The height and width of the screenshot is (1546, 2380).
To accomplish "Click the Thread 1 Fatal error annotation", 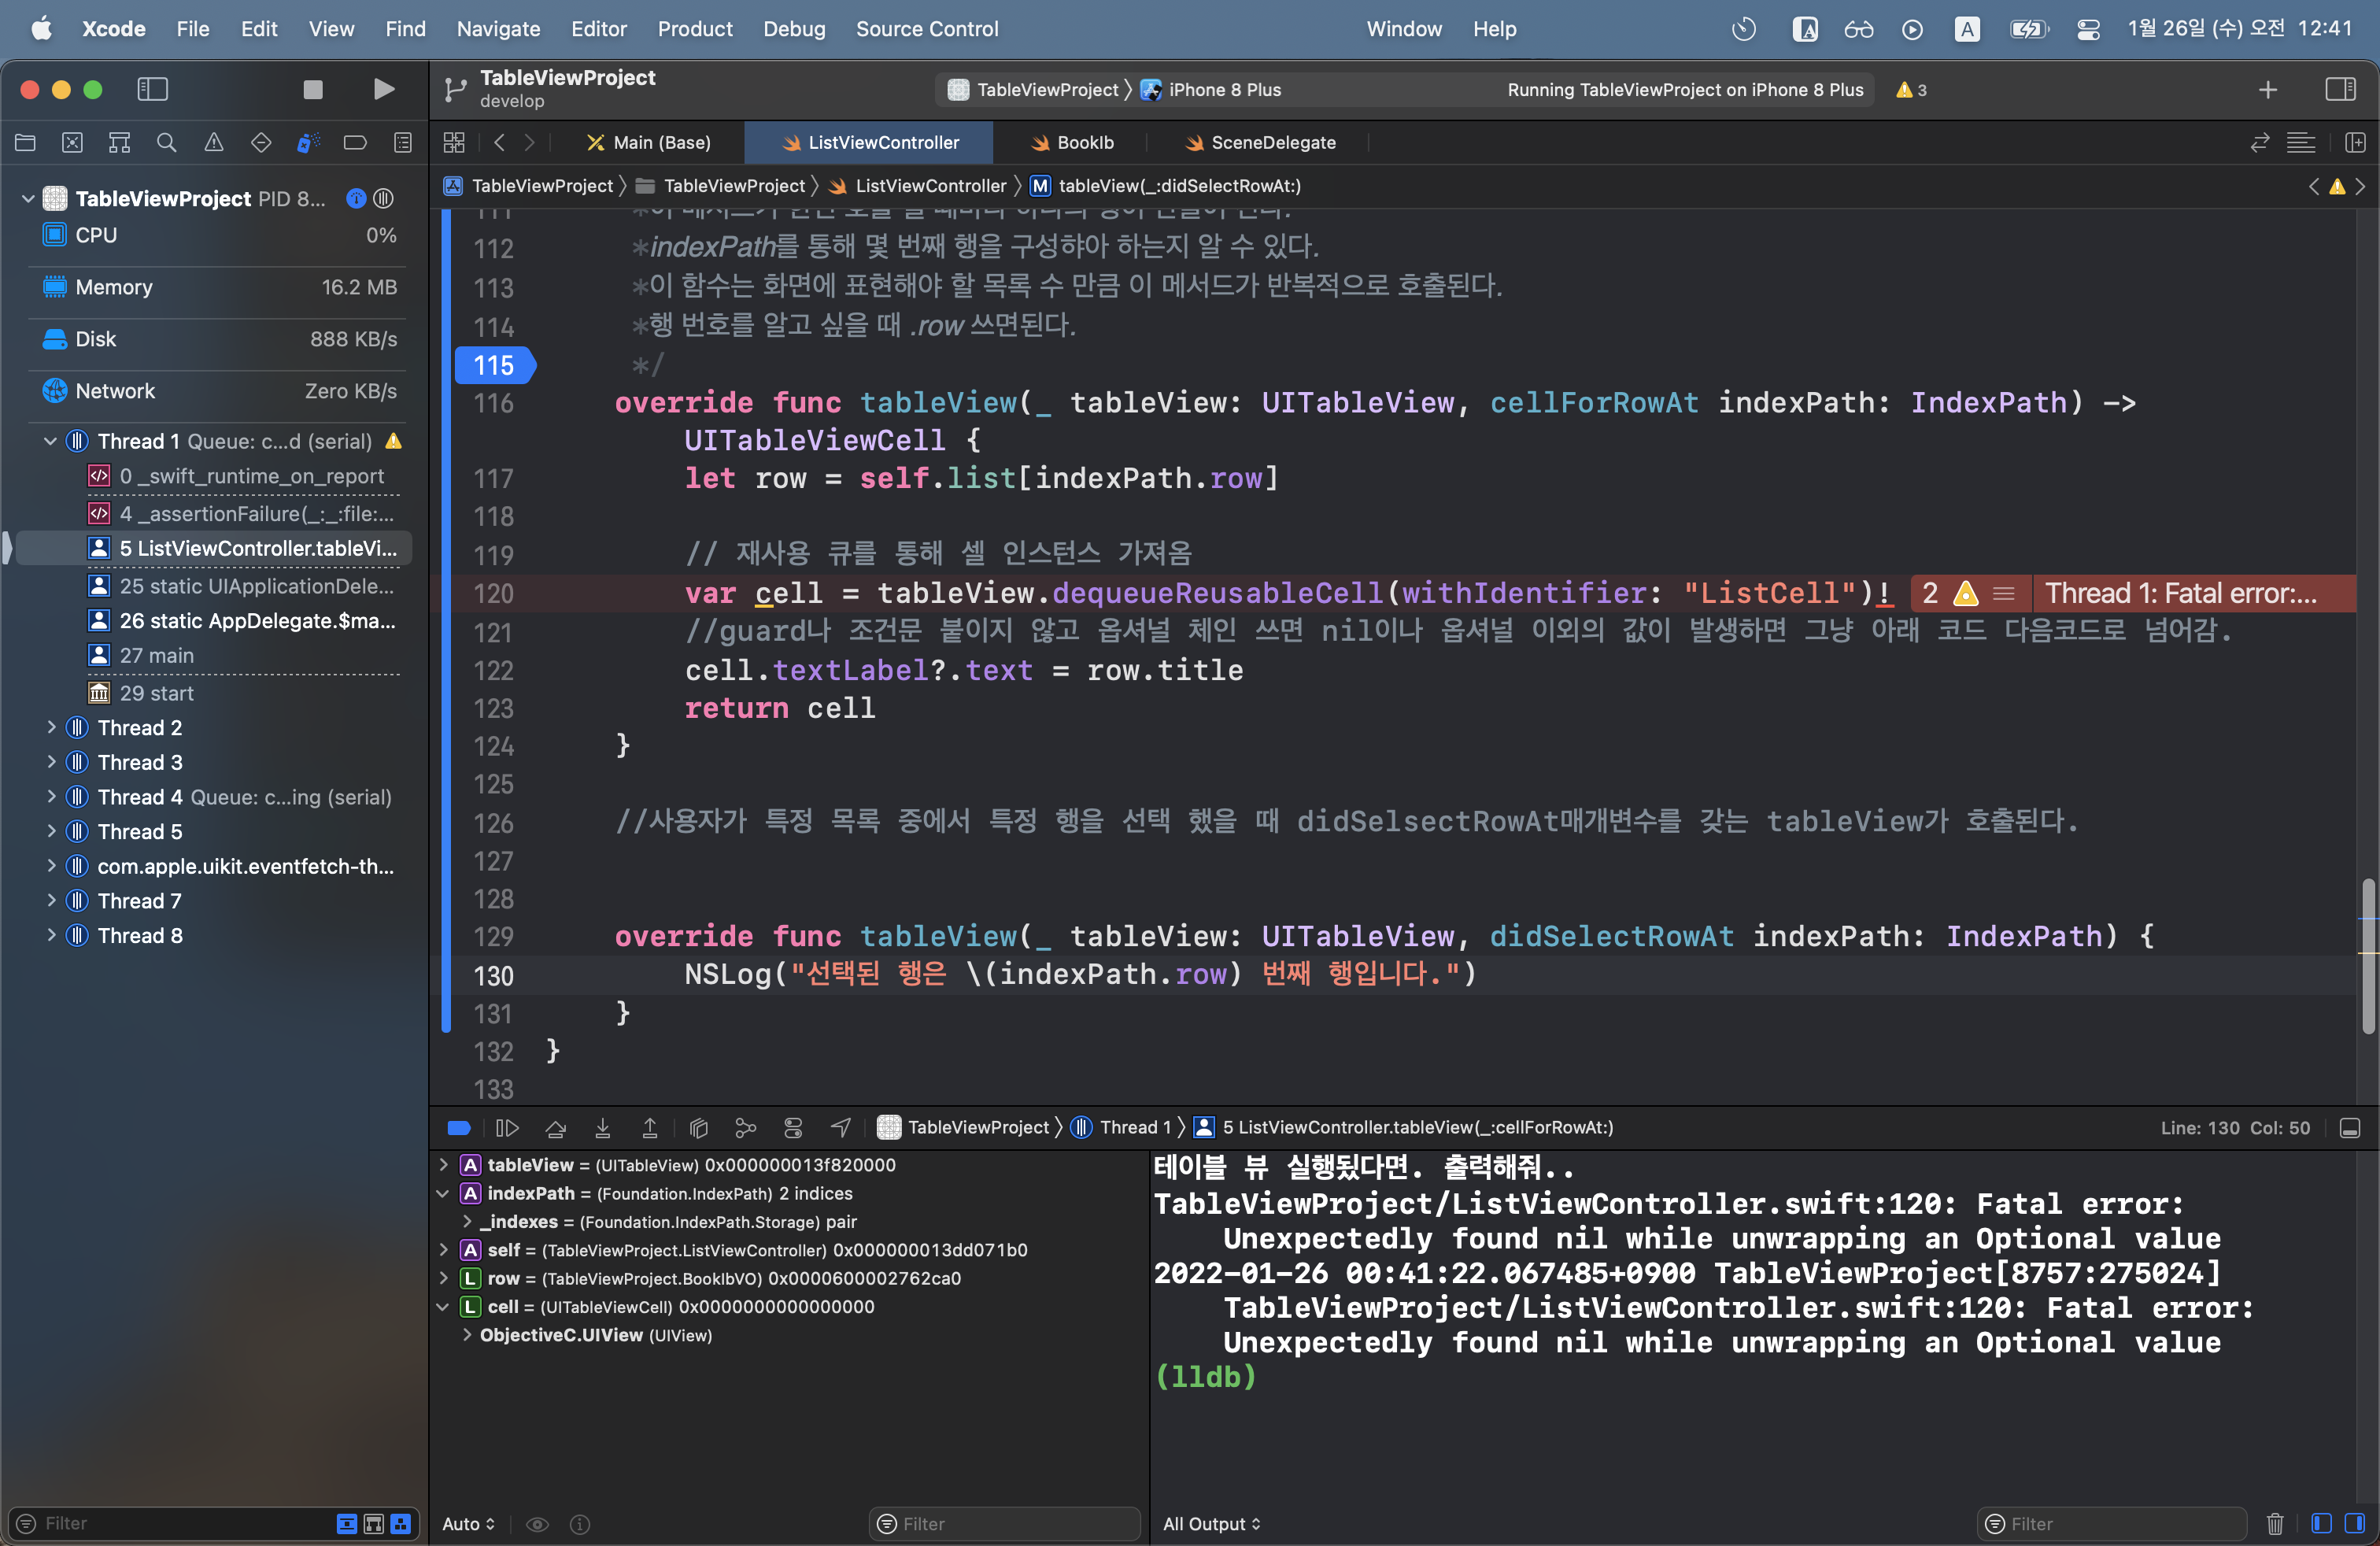I will click(x=2180, y=594).
